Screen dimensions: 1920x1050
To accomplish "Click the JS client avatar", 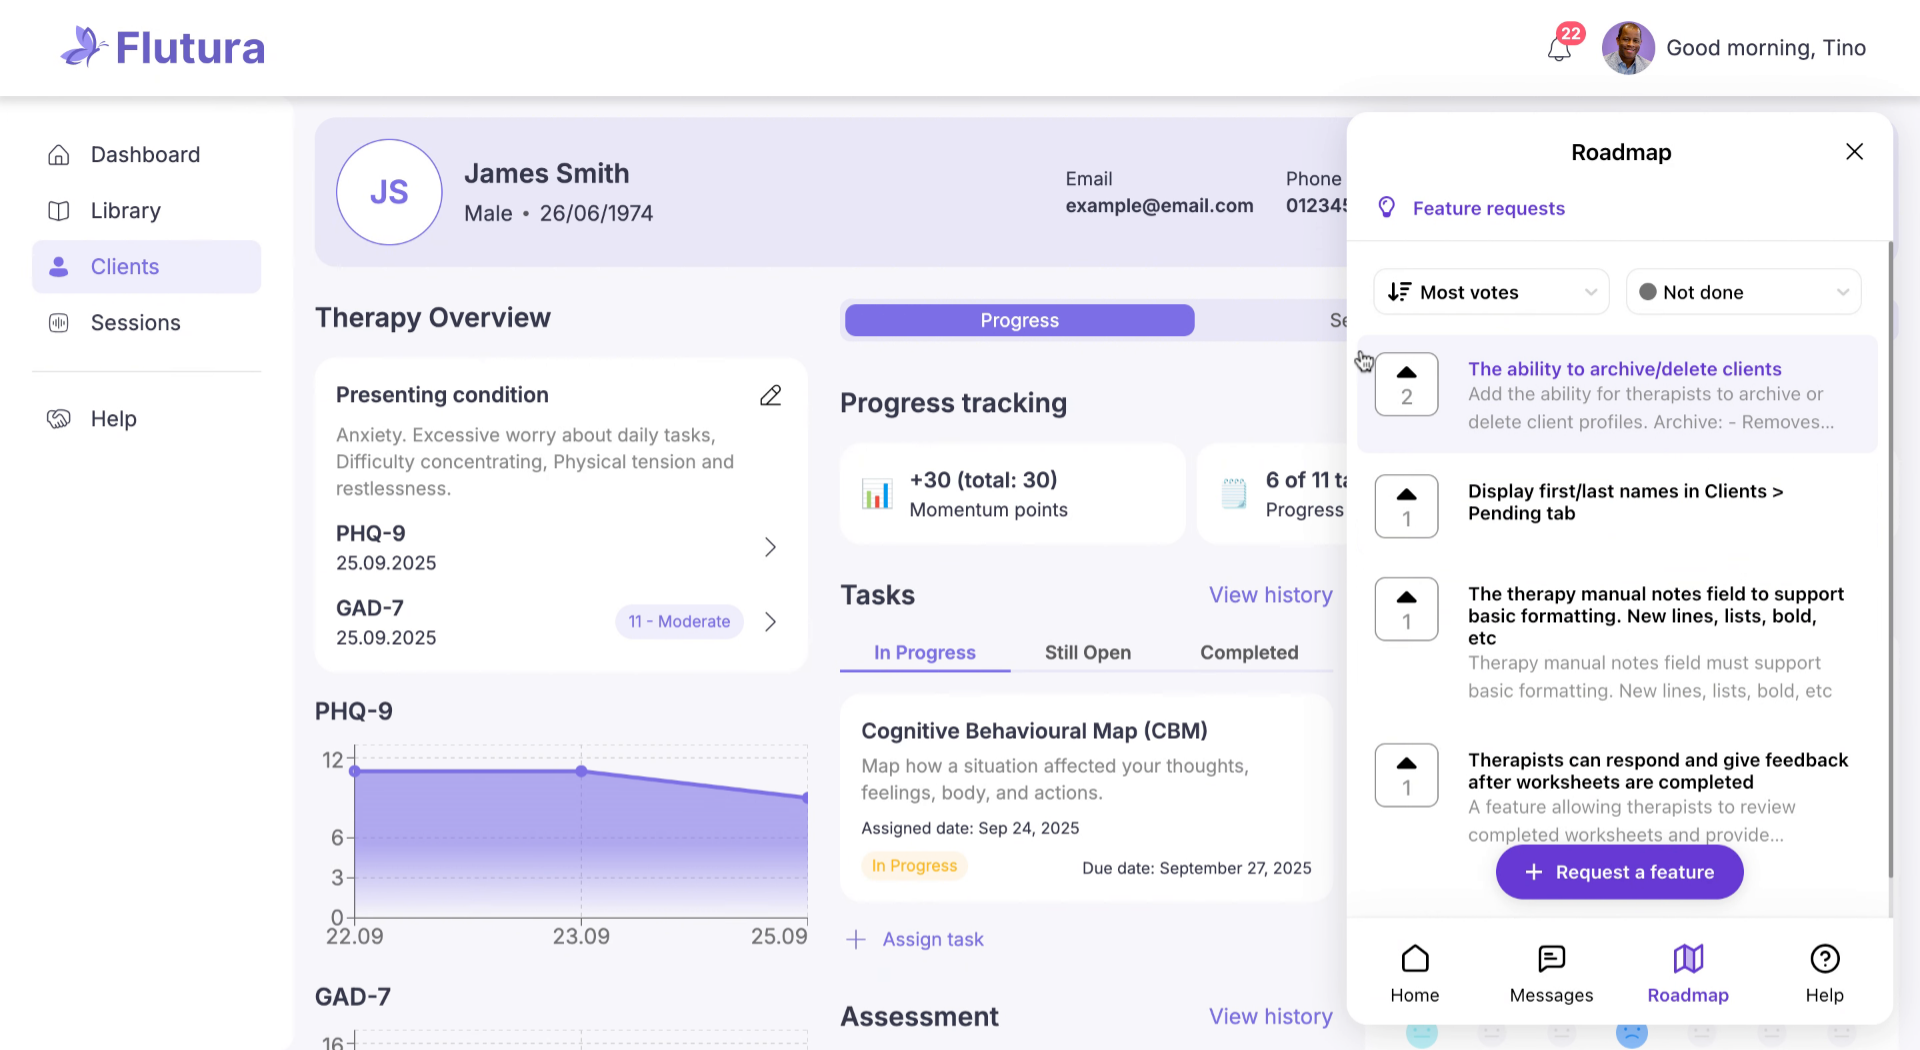I will pyautogui.click(x=389, y=192).
